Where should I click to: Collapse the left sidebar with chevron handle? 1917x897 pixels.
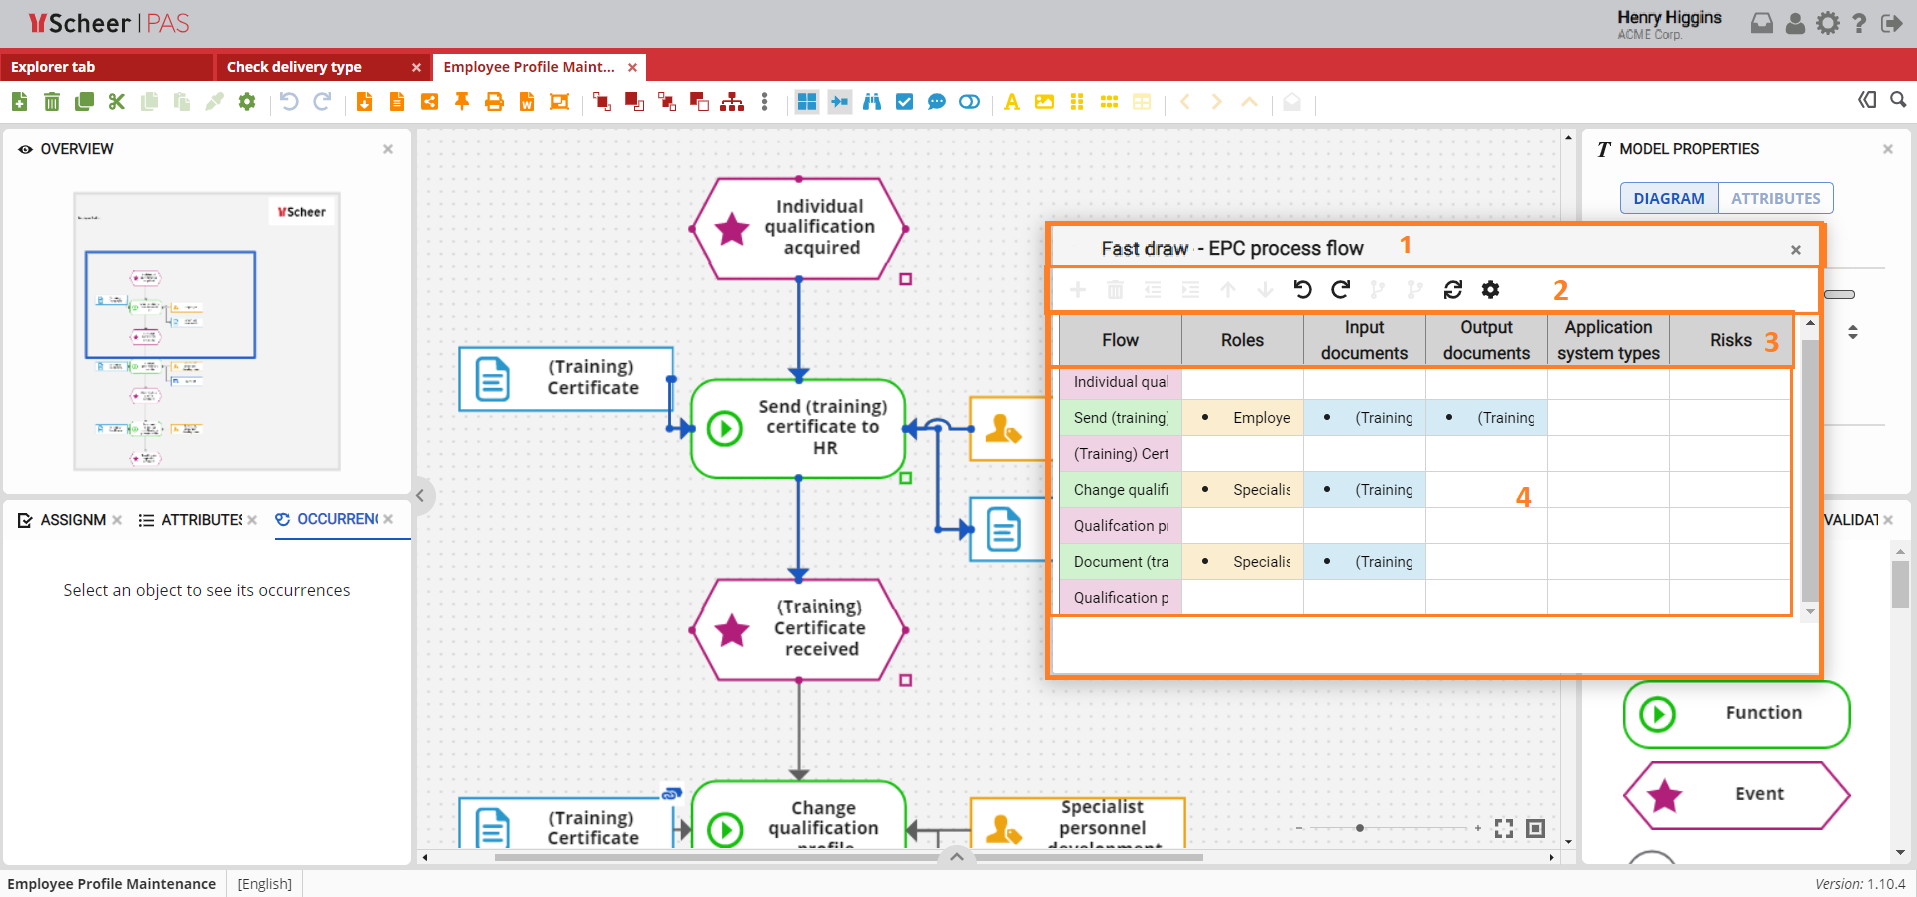click(x=421, y=495)
